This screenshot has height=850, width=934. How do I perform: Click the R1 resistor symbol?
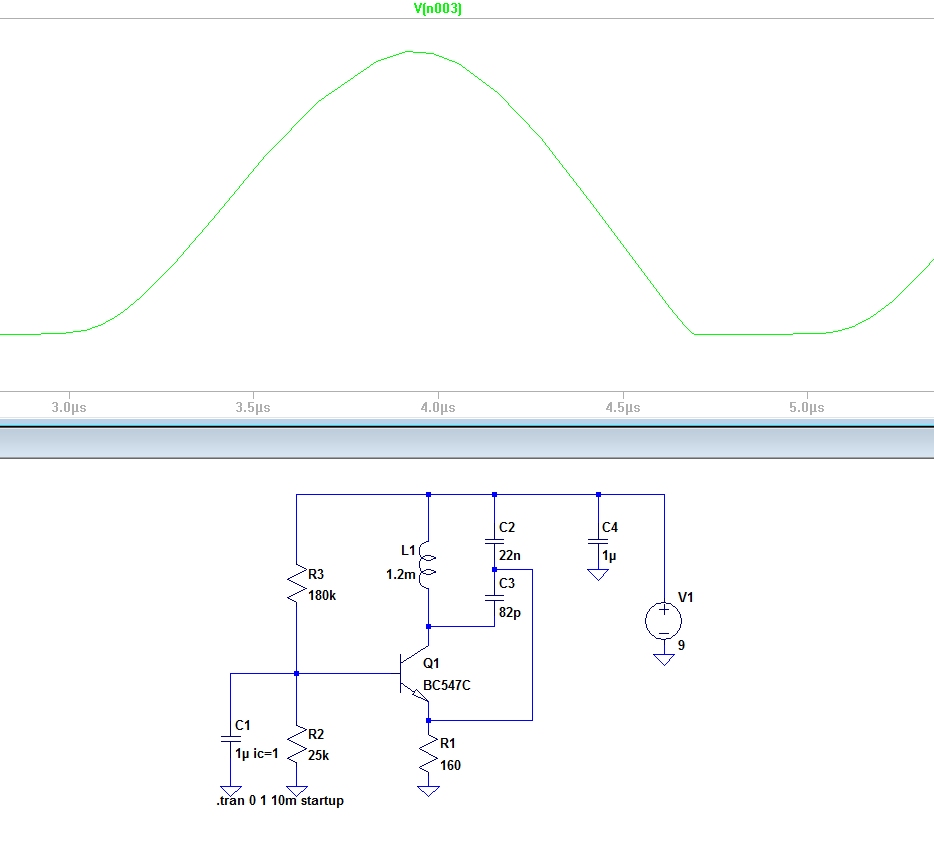coord(428,754)
